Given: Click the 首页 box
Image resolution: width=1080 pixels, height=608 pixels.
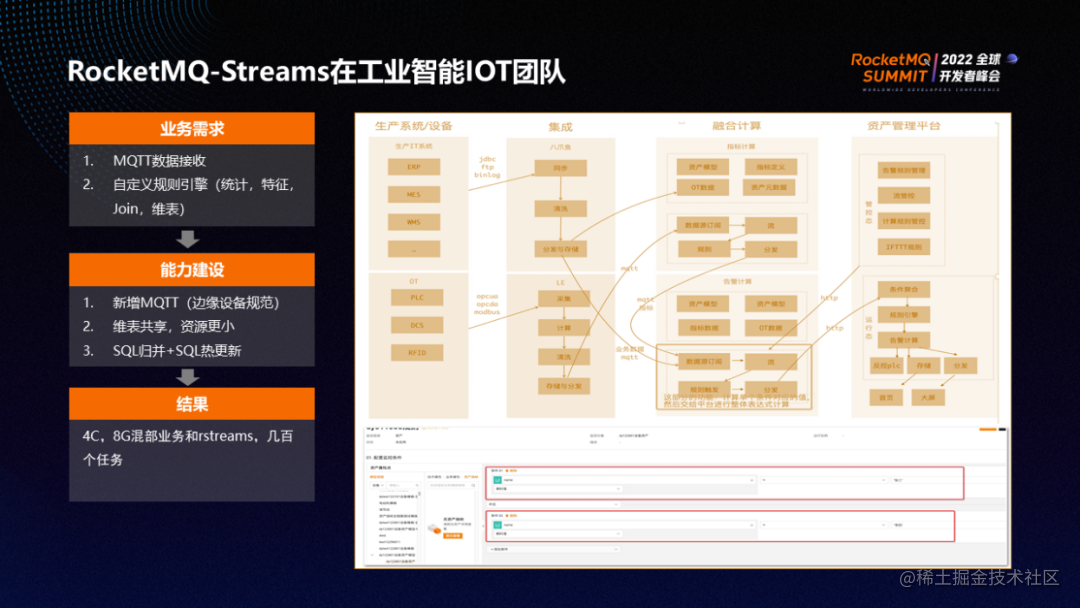Looking at the screenshot, I should click(x=886, y=397).
